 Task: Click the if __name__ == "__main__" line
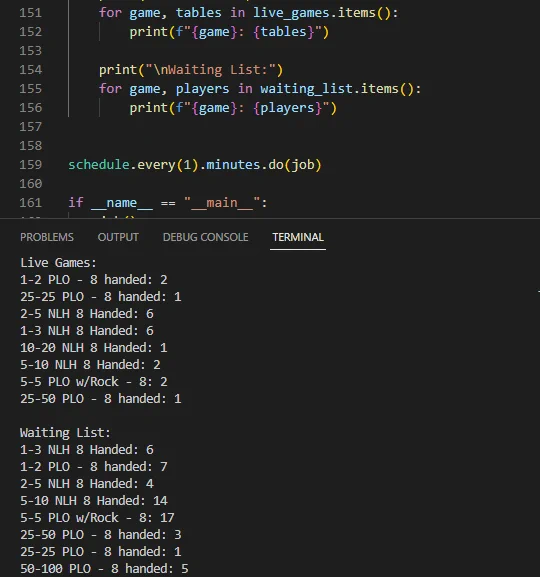(167, 203)
